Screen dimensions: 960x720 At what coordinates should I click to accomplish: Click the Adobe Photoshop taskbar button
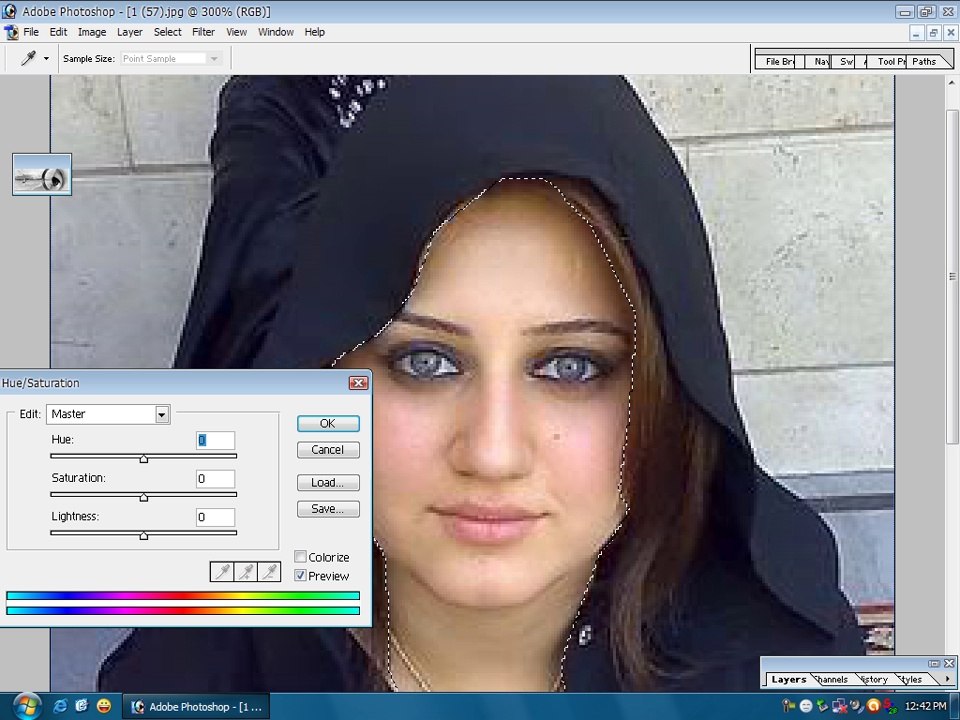coord(197,707)
